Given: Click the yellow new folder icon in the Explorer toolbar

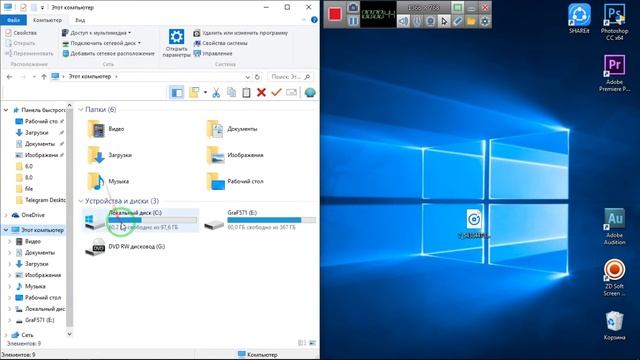Looking at the screenshot, I should (x=194, y=93).
